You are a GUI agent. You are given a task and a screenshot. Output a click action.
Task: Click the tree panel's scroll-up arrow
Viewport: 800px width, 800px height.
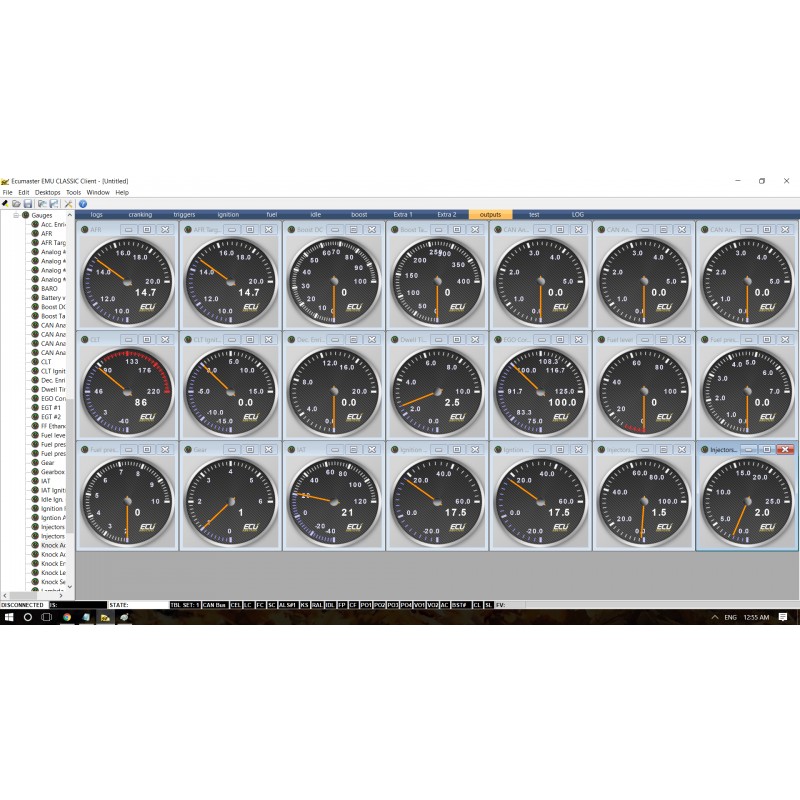tap(70, 215)
